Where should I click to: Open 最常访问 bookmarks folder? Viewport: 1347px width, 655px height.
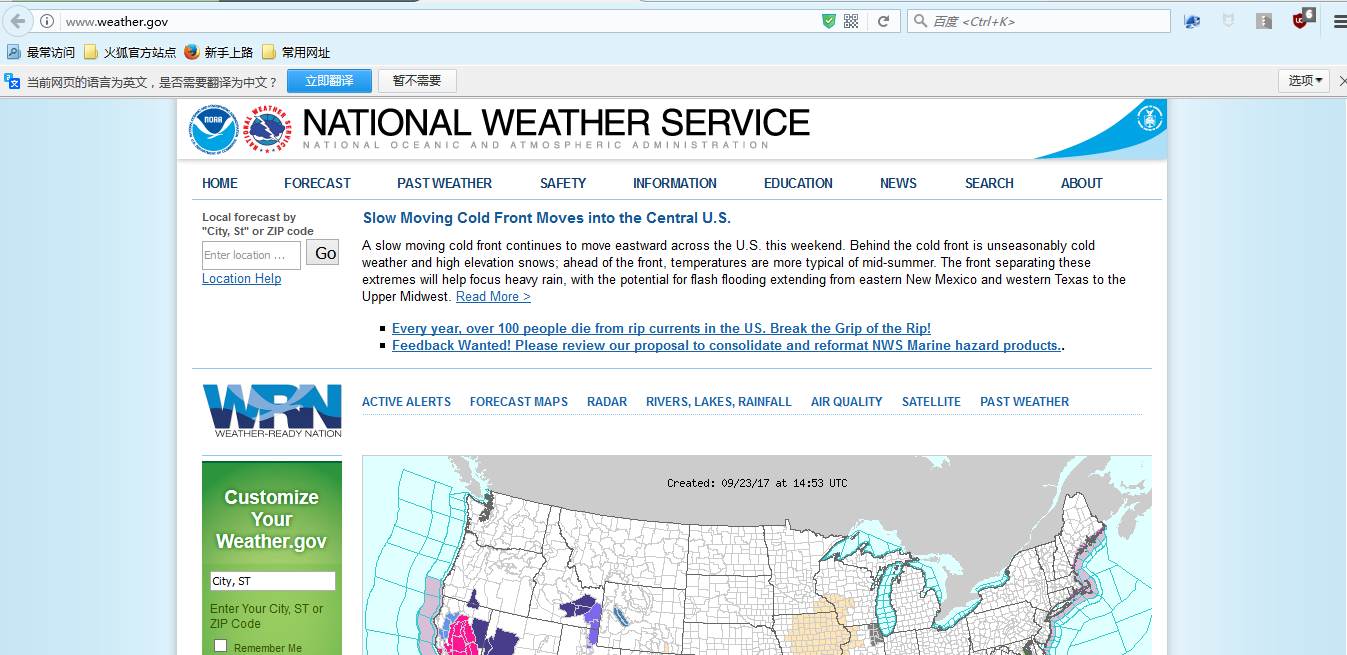tap(41, 52)
